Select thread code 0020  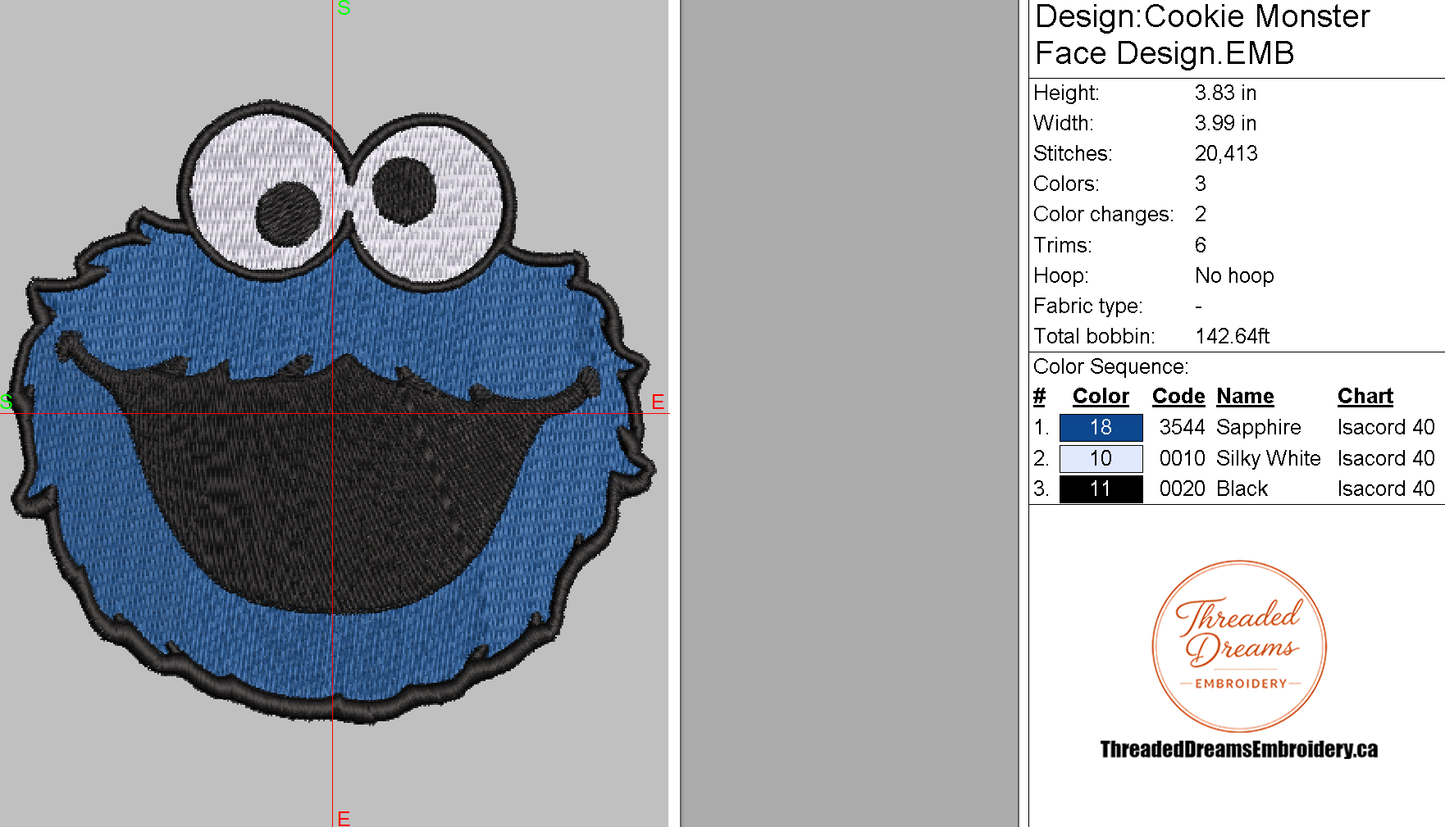pos(1182,489)
